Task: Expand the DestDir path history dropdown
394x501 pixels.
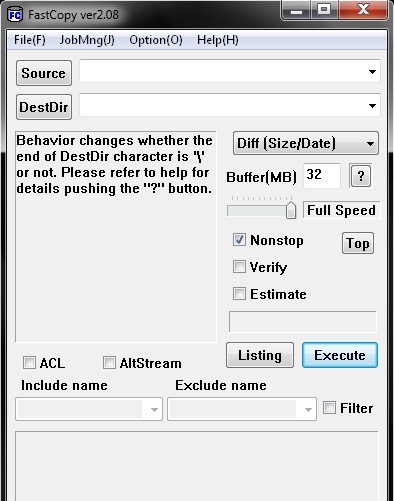Action: [x=372, y=106]
